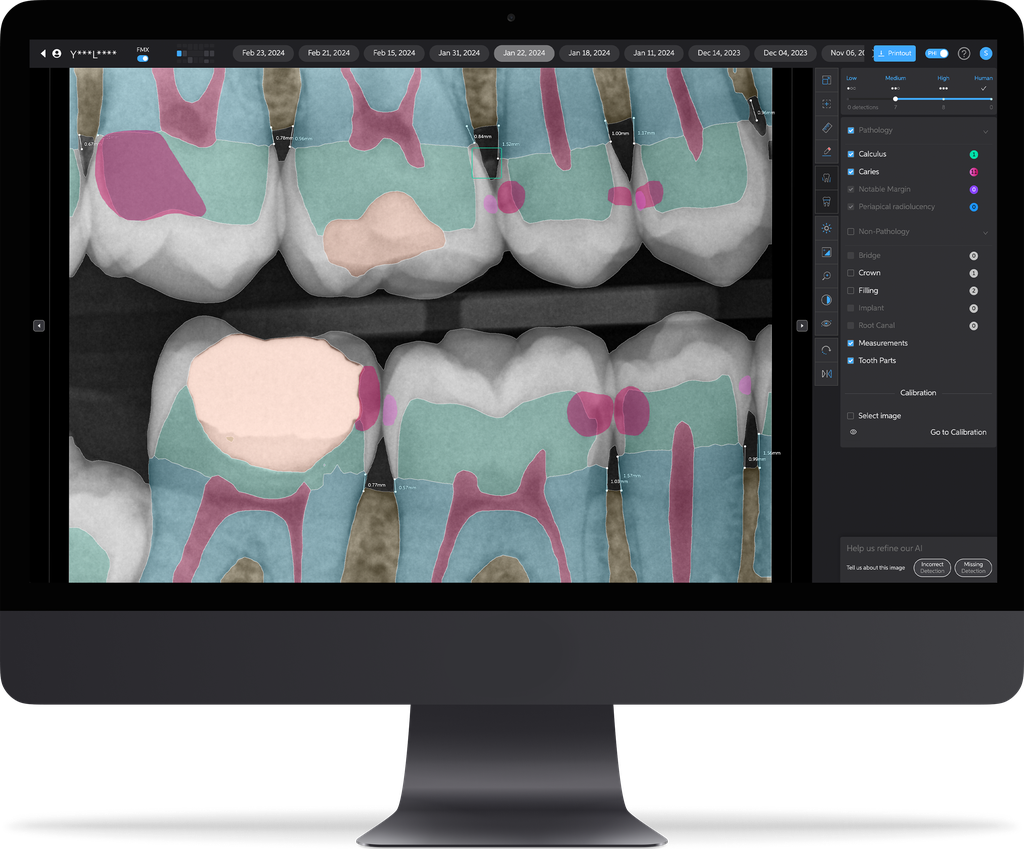Open the patient profile icon
The height and width of the screenshot is (849, 1024).
point(57,54)
